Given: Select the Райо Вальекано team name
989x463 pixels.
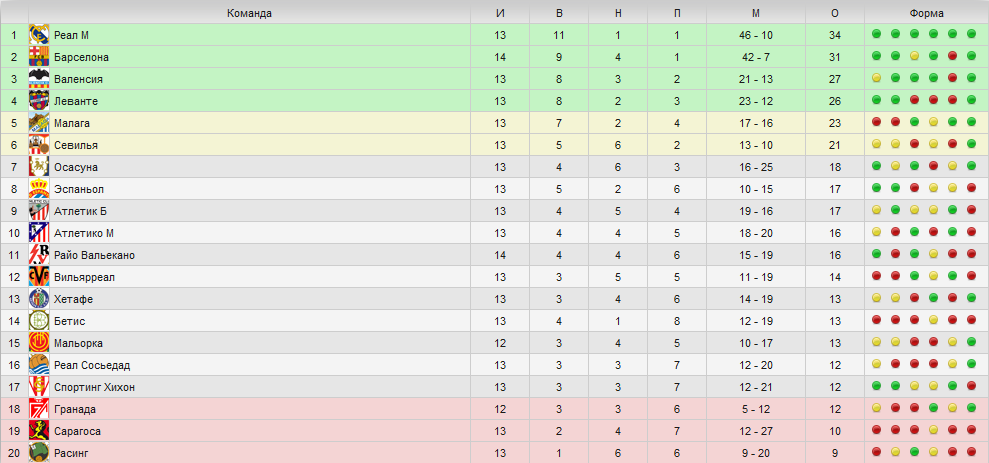Looking at the screenshot, I should tap(94, 255).
